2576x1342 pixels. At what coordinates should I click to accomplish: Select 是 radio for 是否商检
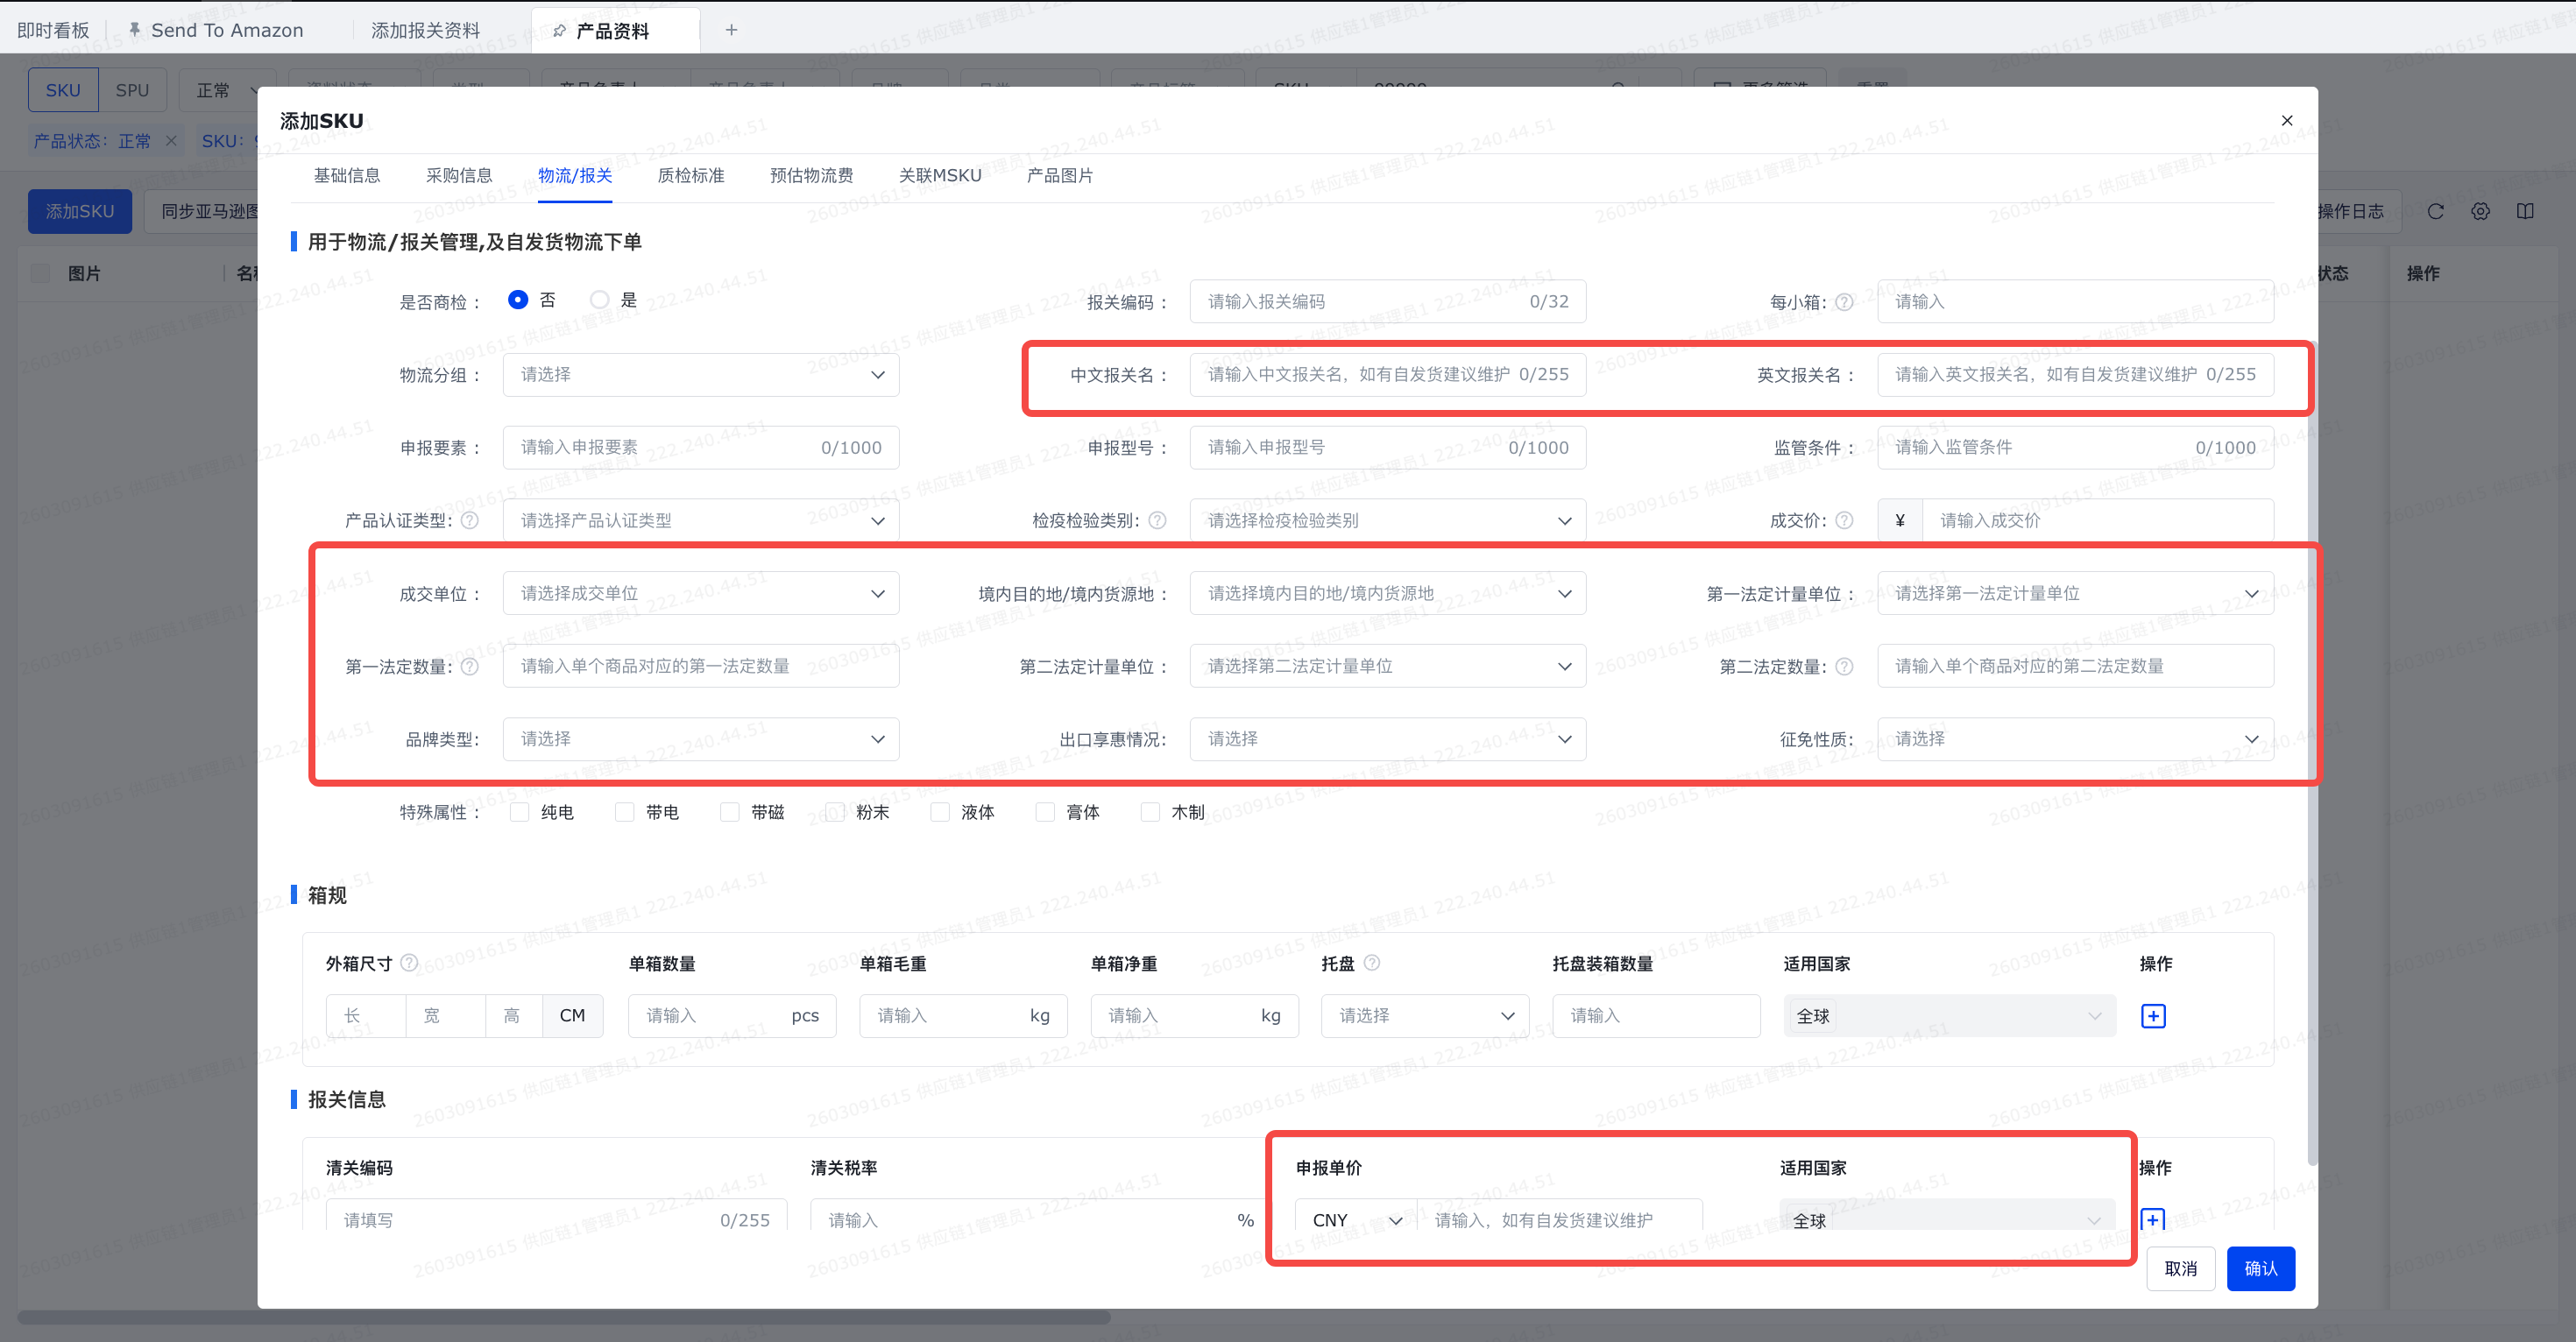click(x=599, y=300)
